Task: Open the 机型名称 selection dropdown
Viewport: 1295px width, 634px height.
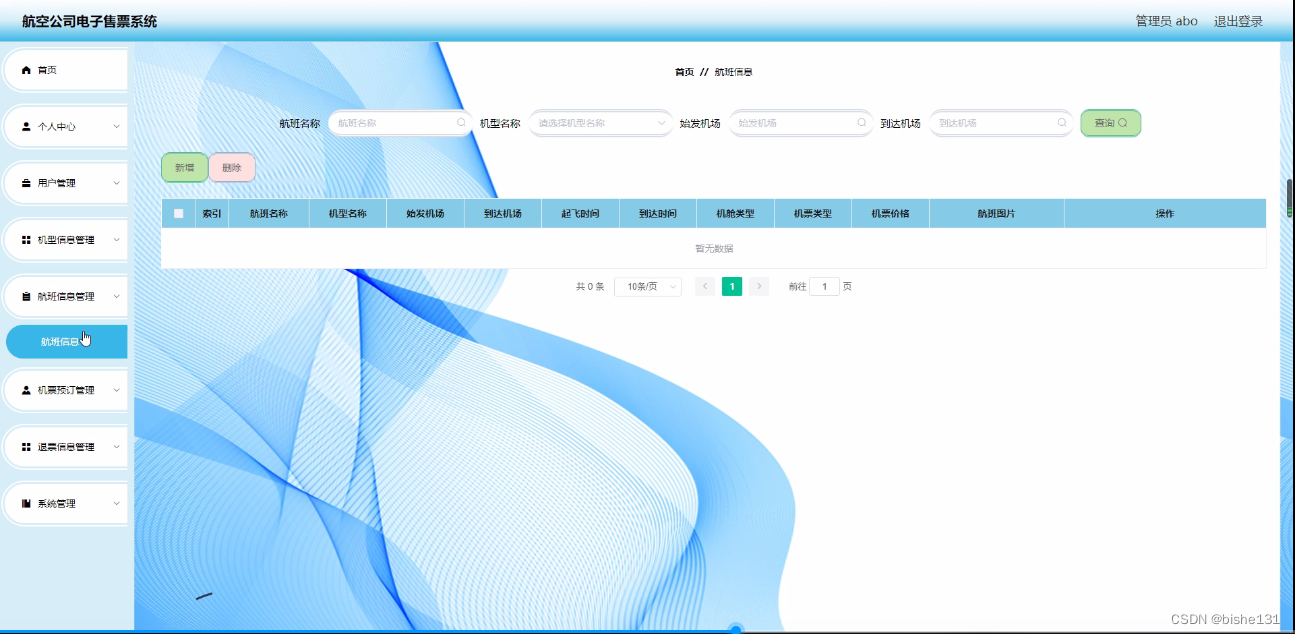Action: point(600,122)
